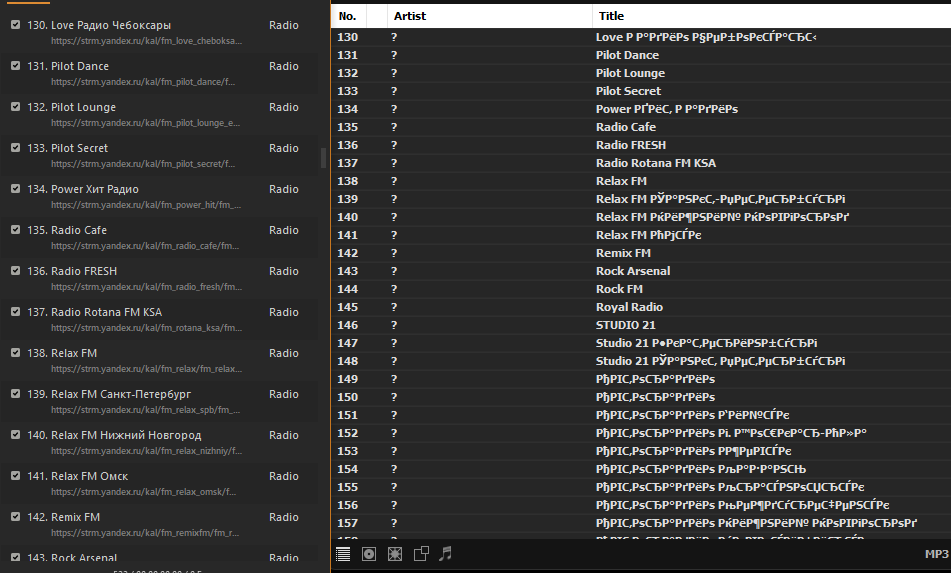Screen dimensions: 951x573
Task: Open the album cover disc view icon
Action: 369,554
